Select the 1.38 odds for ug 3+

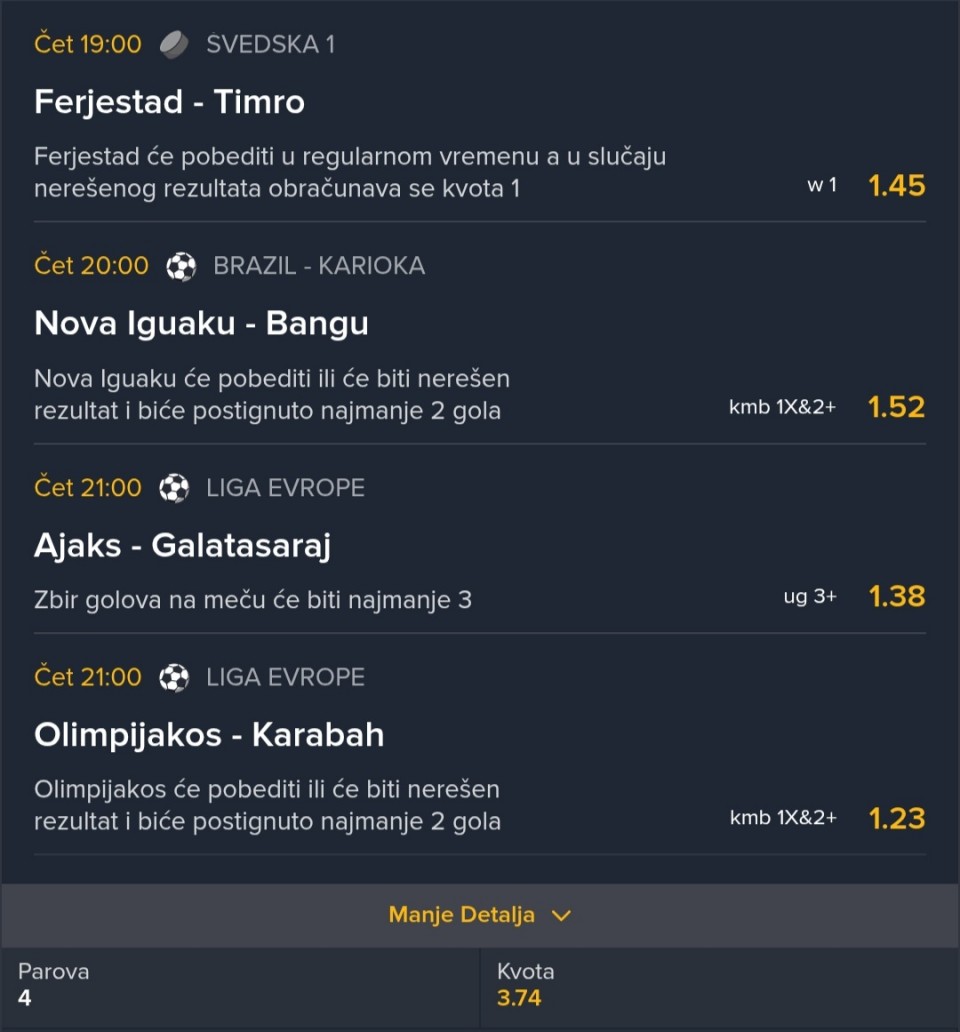[x=896, y=597]
